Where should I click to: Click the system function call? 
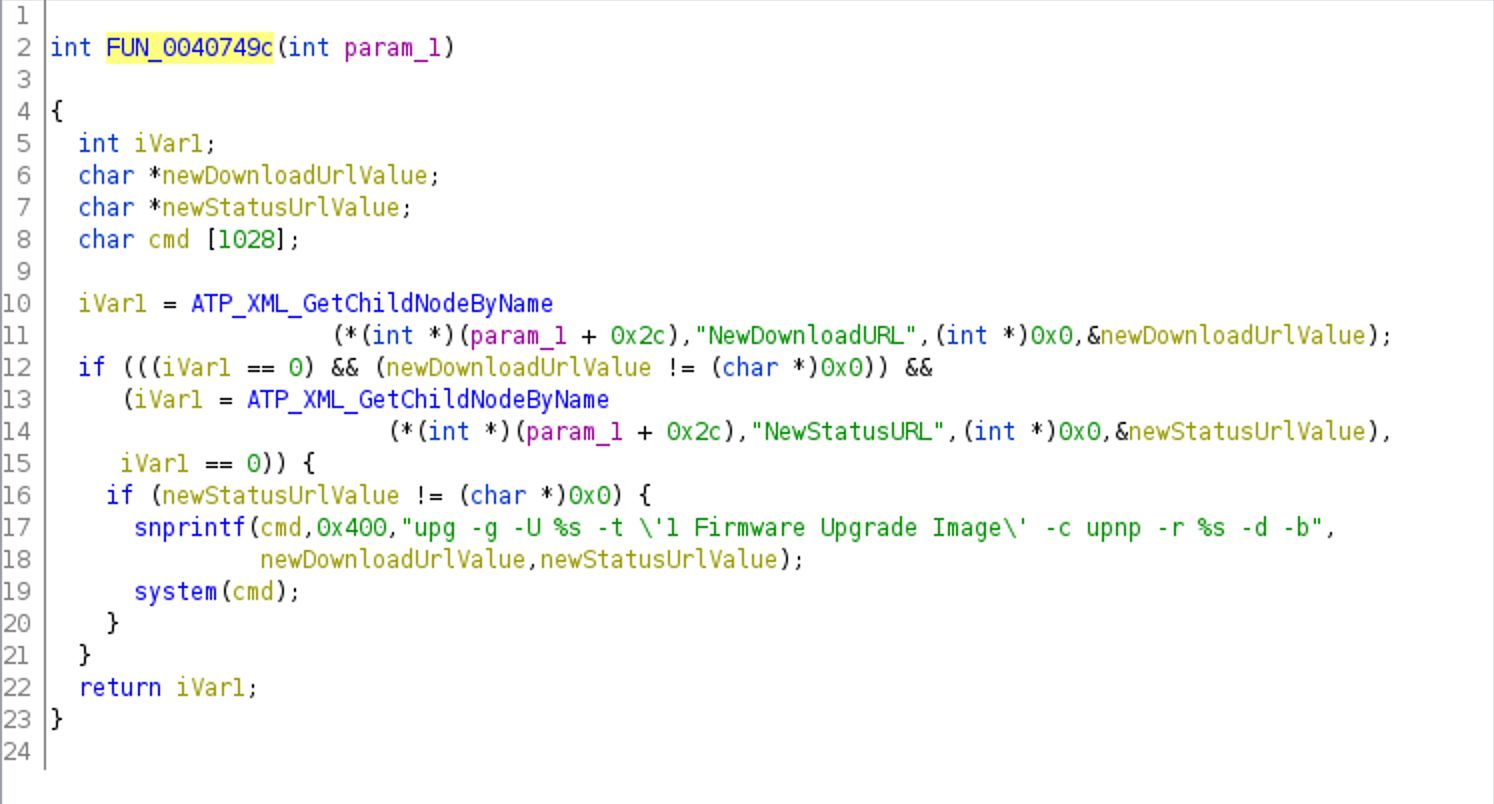tap(176, 591)
